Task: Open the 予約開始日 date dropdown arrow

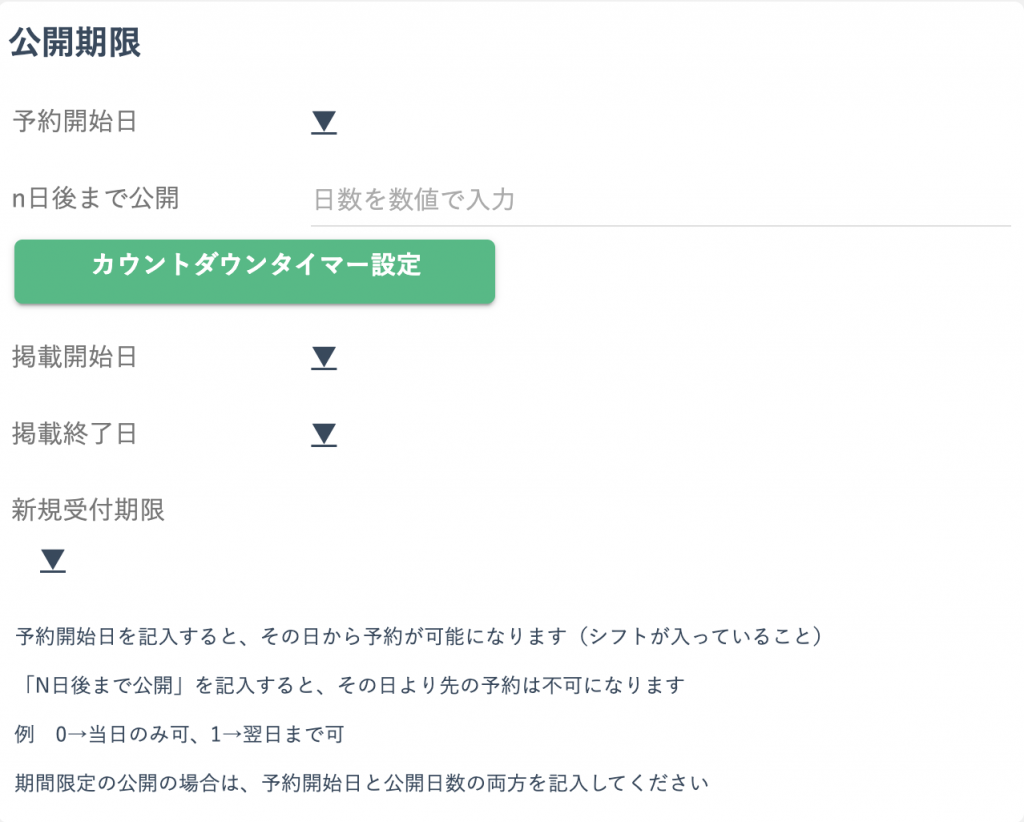Action: (x=323, y=123)
